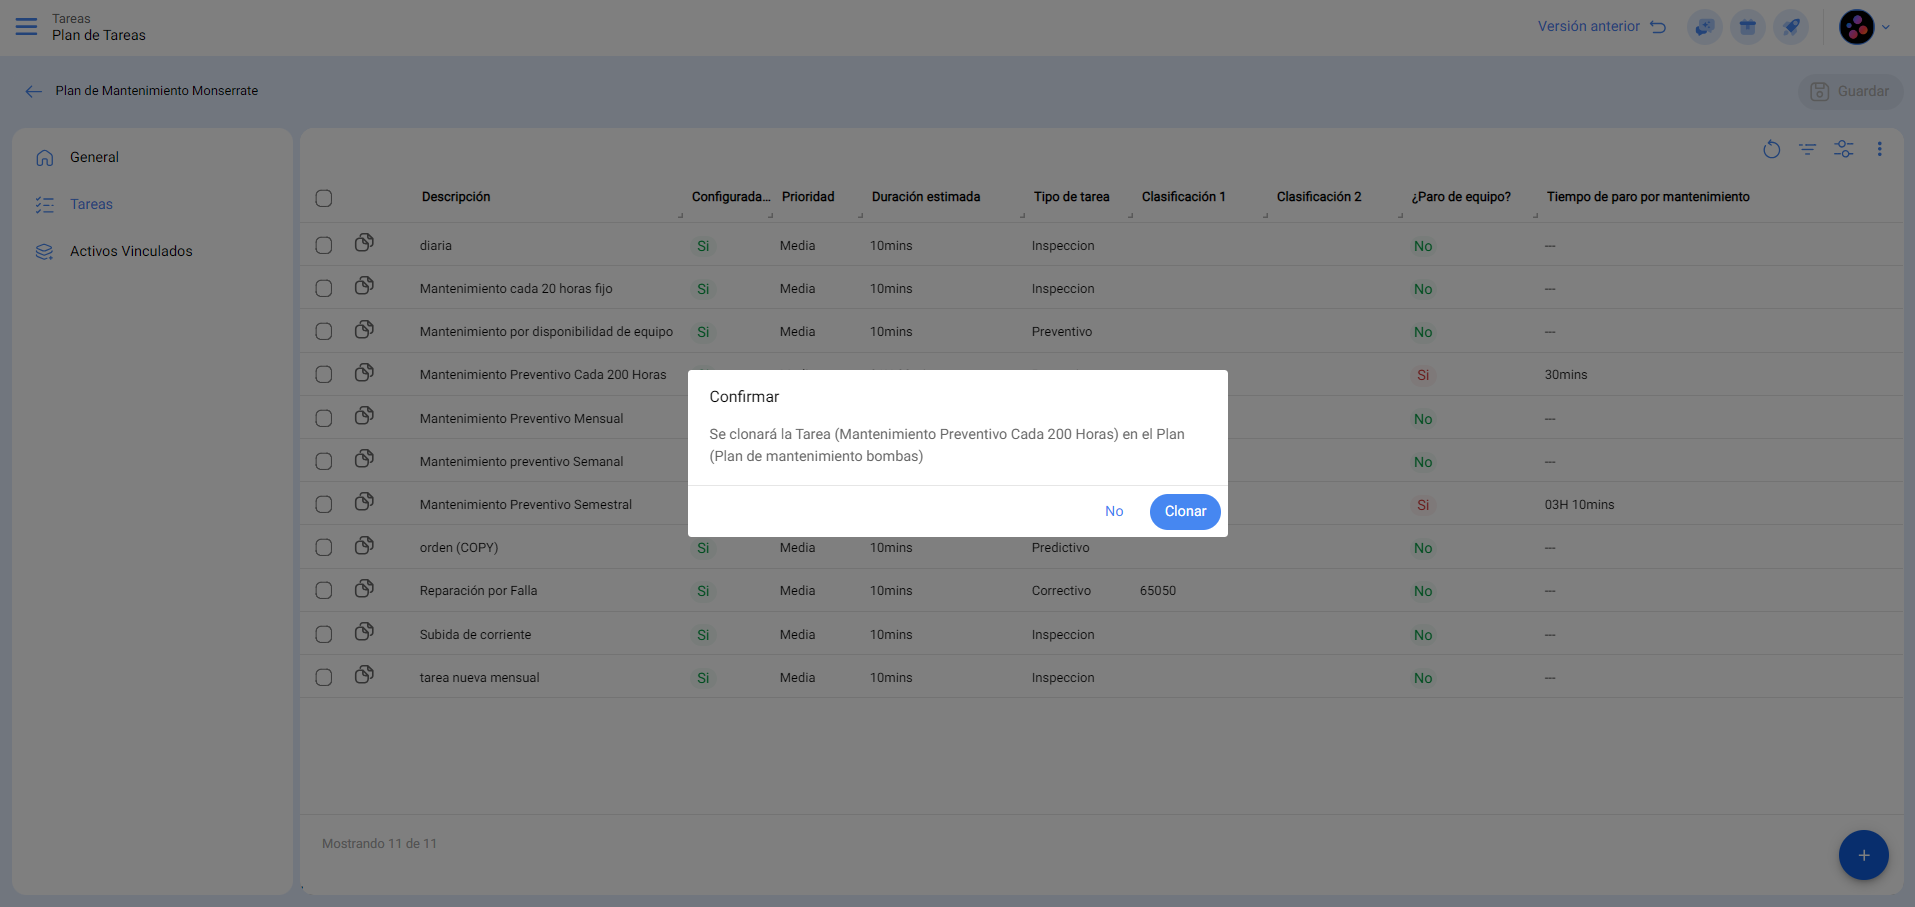Toggle the select-all checkbox in the header

324,198
